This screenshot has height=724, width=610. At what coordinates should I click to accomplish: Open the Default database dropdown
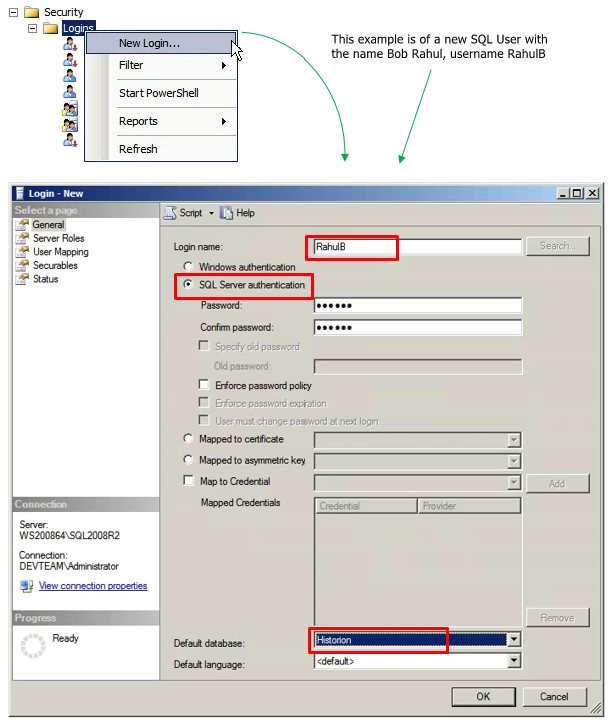click(x=514, y=639)
